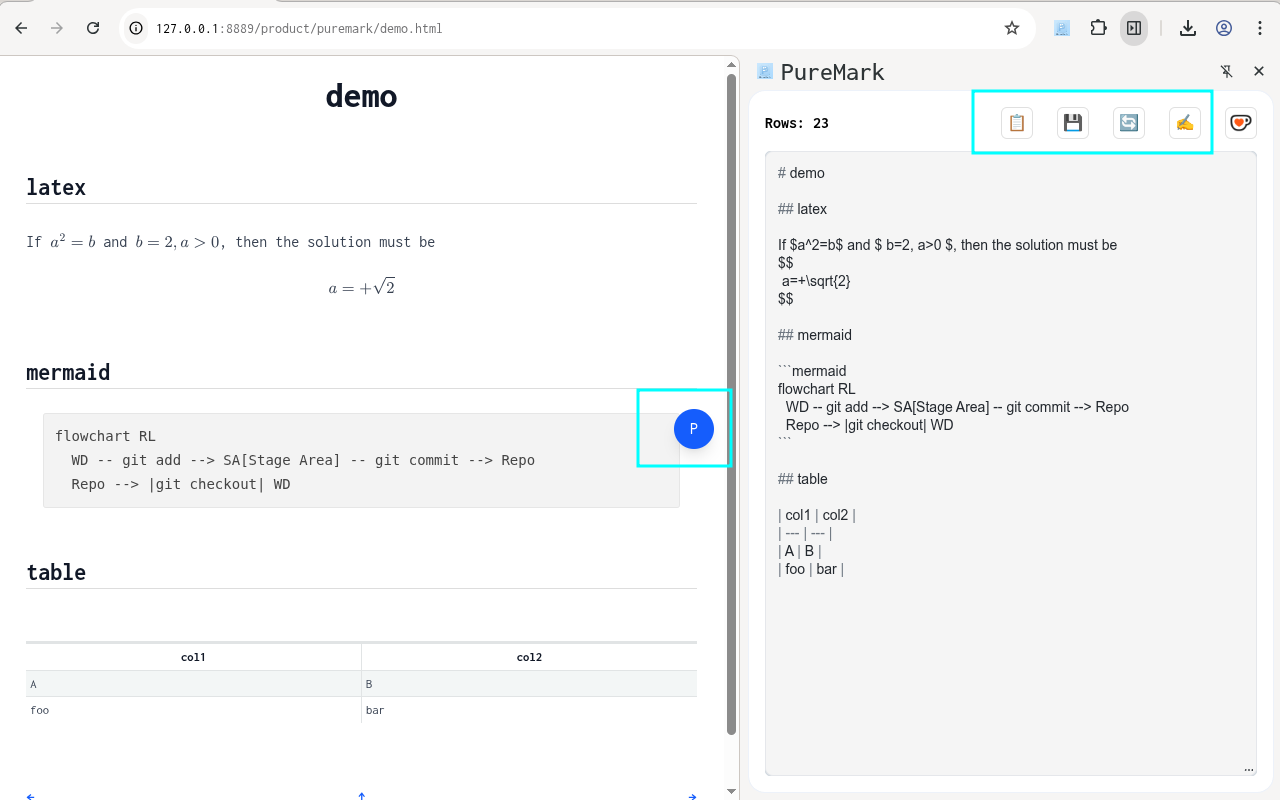Screen dimensions: 1280x800
Task: Click table cell "bar" in the rendered table
Action: point(529,710)
